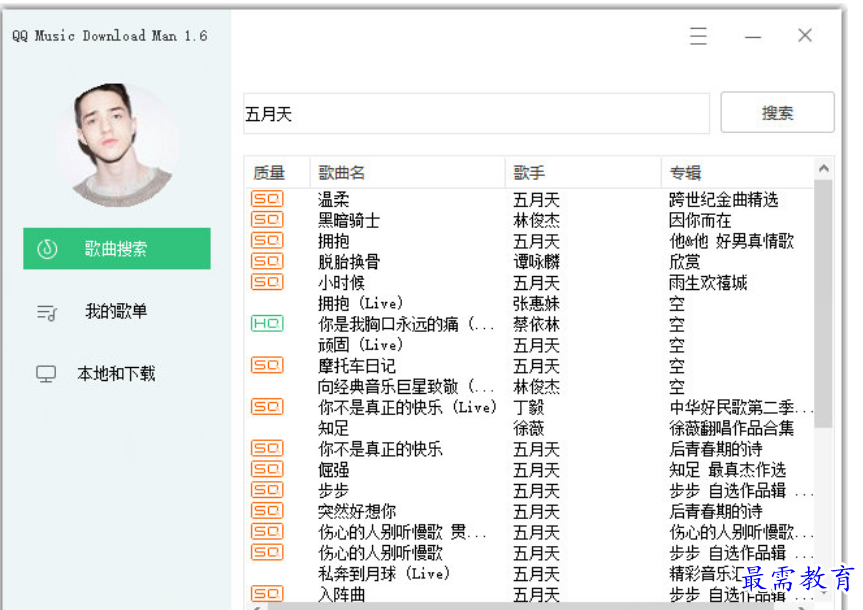The width and height of the screenshot is (863, 610).
Task: Click the vertical scrollbar thumb of results
Action: coord(823,303)
